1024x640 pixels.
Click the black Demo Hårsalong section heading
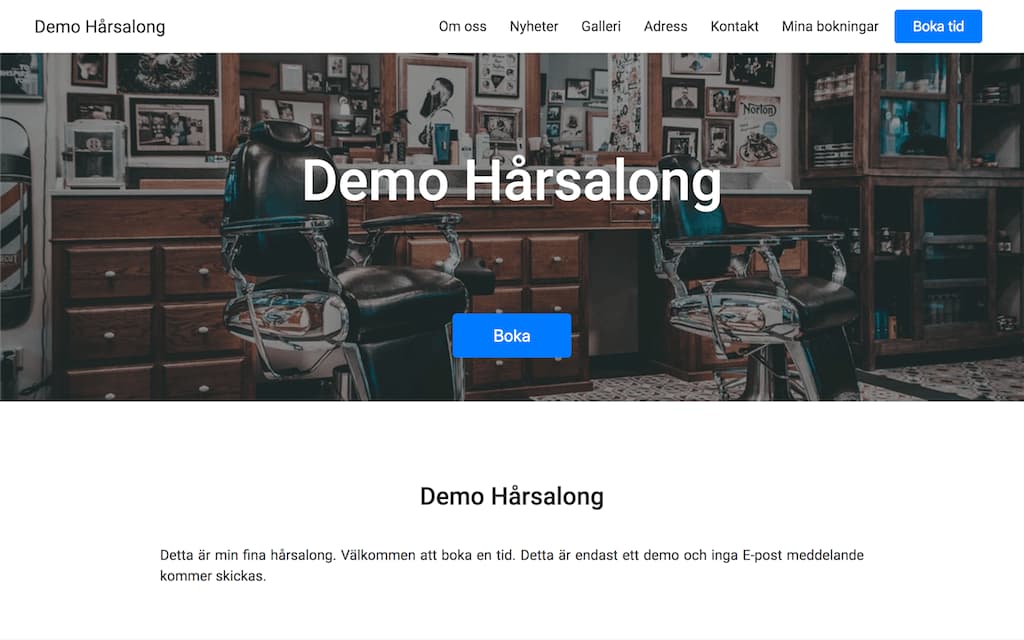point(511,496)
